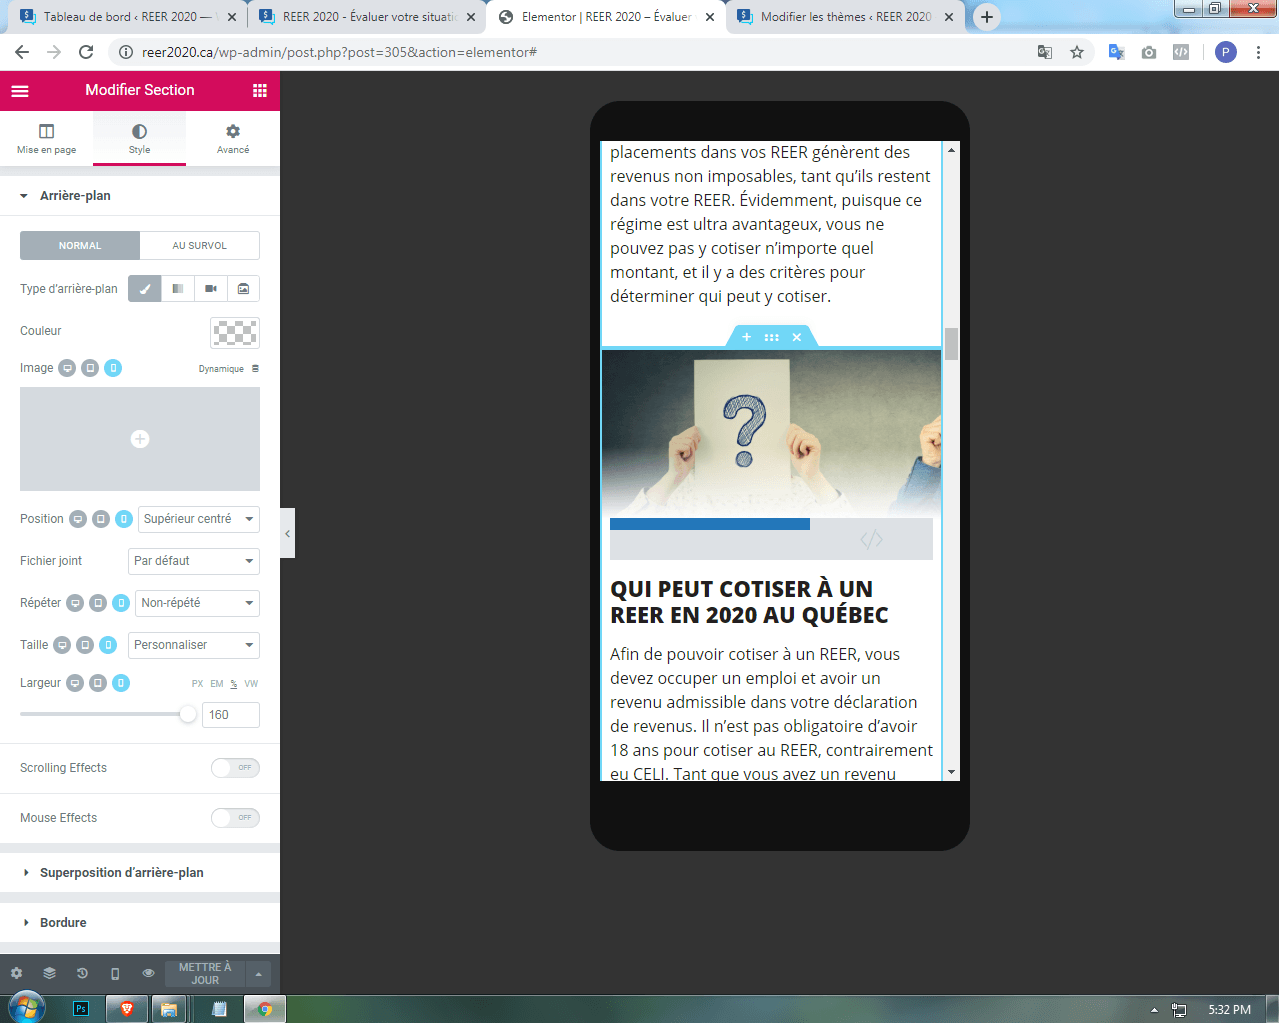
Task: Choose tablet device for Image setting
Action: 90,368
